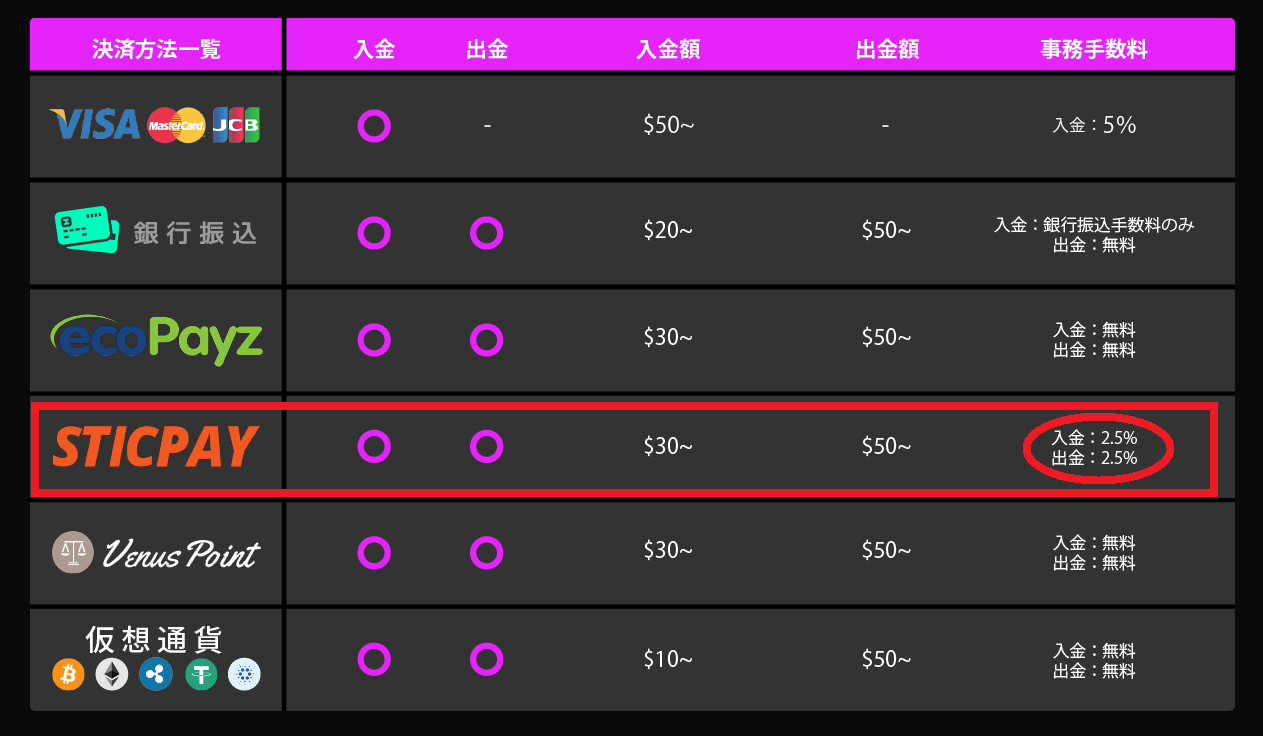Click the Cardano coin icon
This screenshot has height=736, width=1263.
[244, 675]
